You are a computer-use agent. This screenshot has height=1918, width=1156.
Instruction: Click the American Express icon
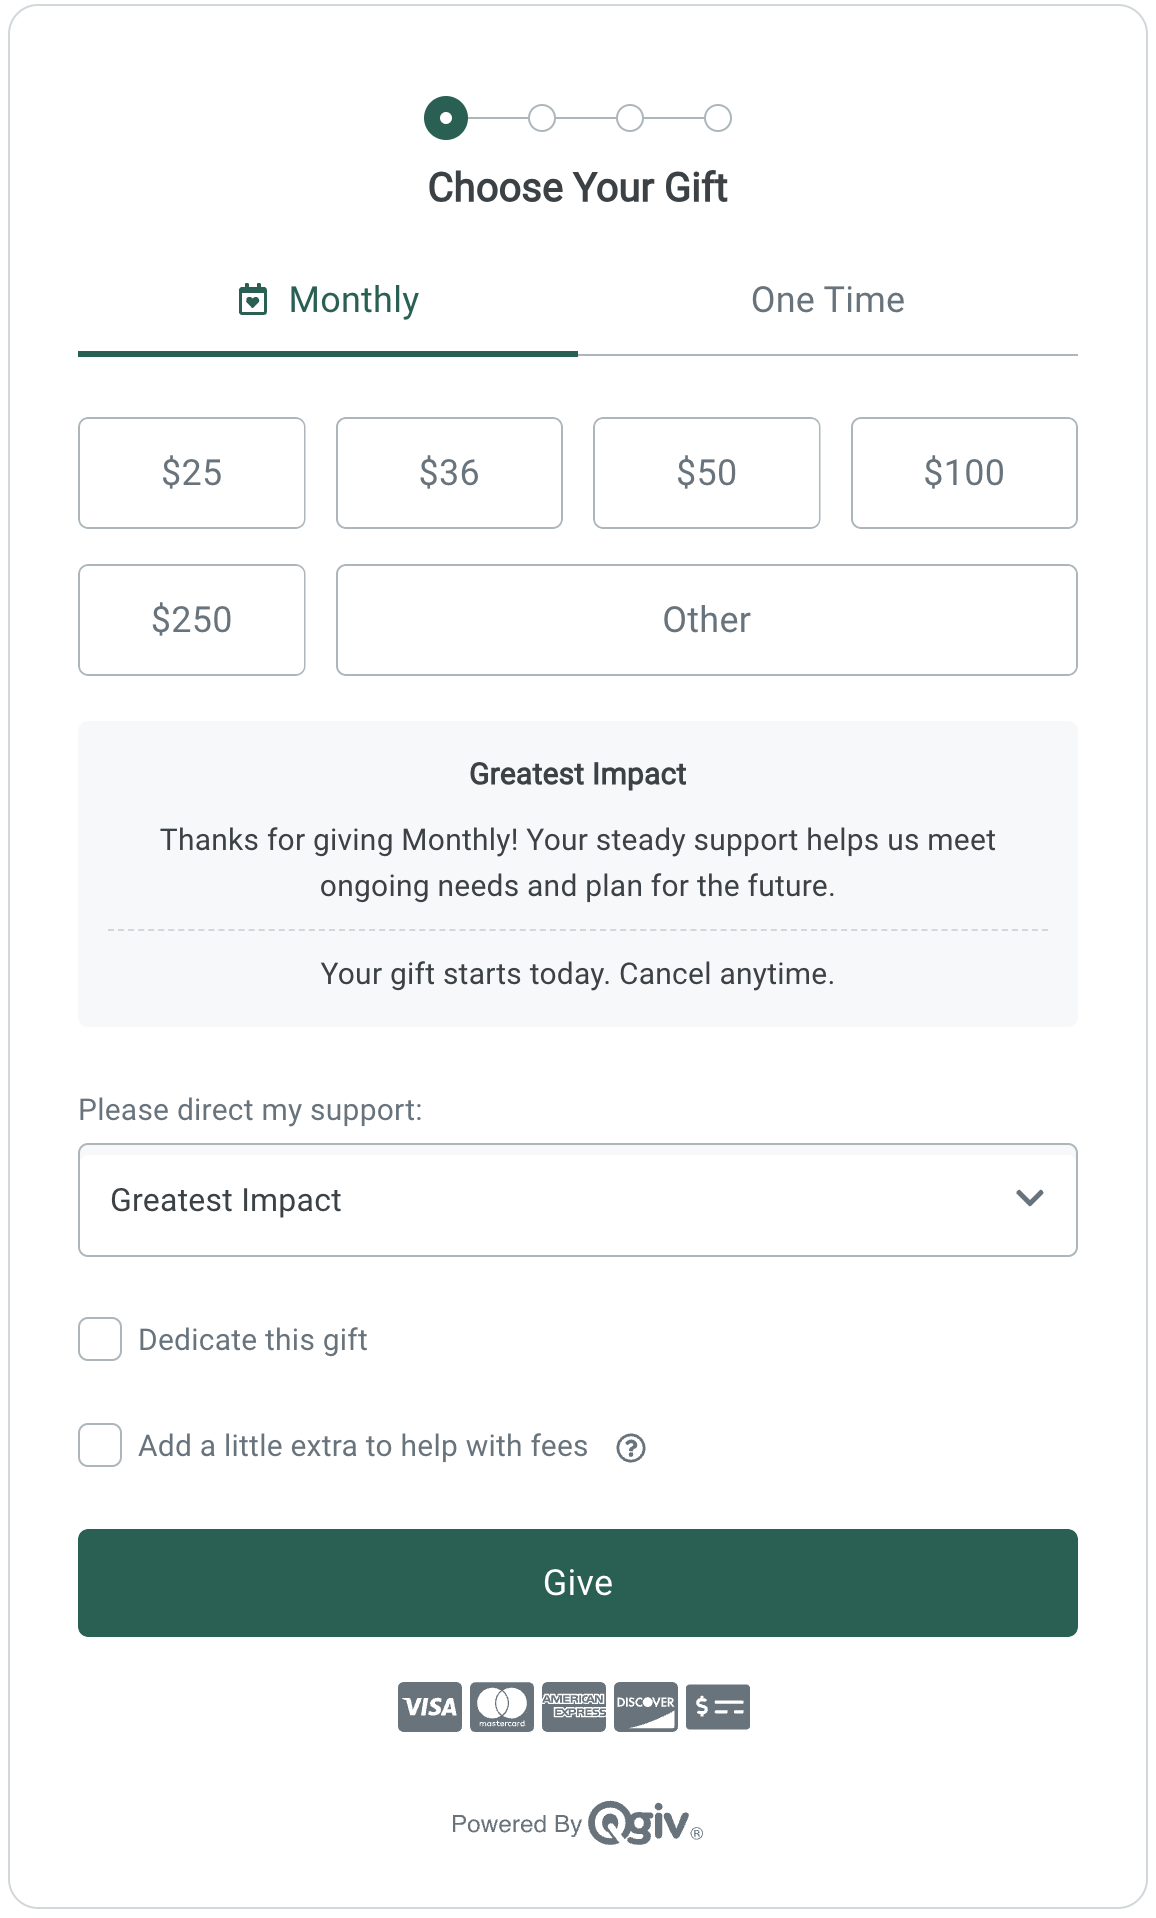coord(574,1706)
